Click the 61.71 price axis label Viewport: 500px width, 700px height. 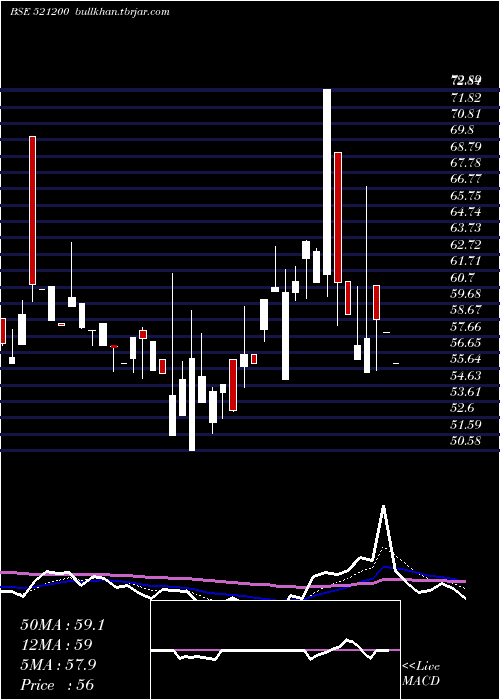point(466,261)
